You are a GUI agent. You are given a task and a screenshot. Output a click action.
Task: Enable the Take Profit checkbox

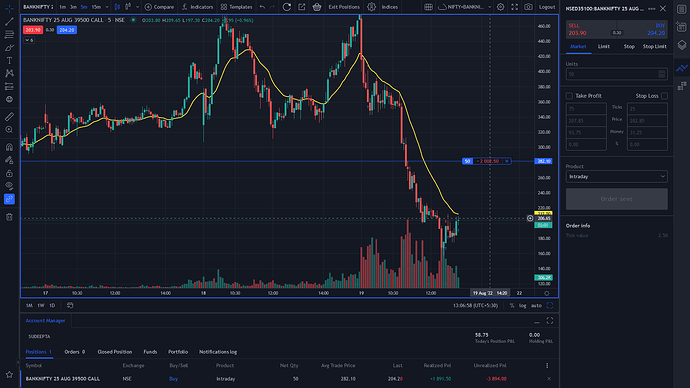[569, 96]
